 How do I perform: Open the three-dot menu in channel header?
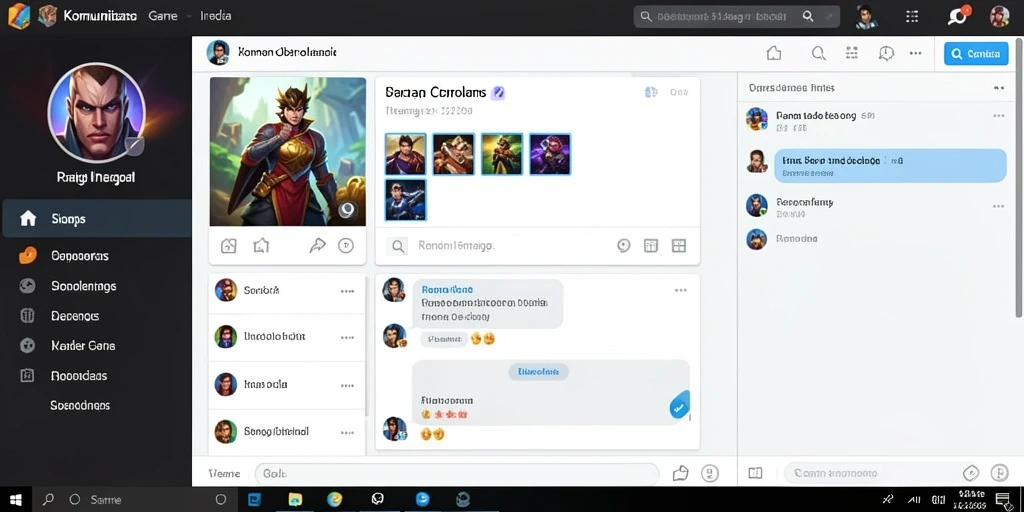[x=916, y=54]
